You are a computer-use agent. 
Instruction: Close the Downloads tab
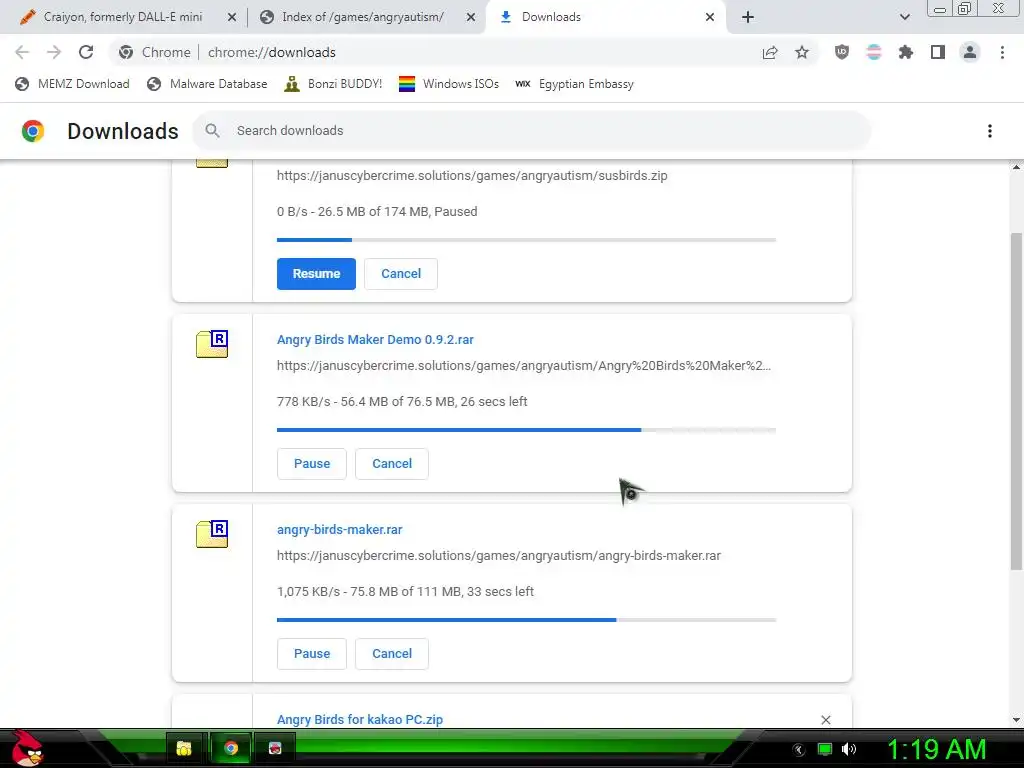710,18
